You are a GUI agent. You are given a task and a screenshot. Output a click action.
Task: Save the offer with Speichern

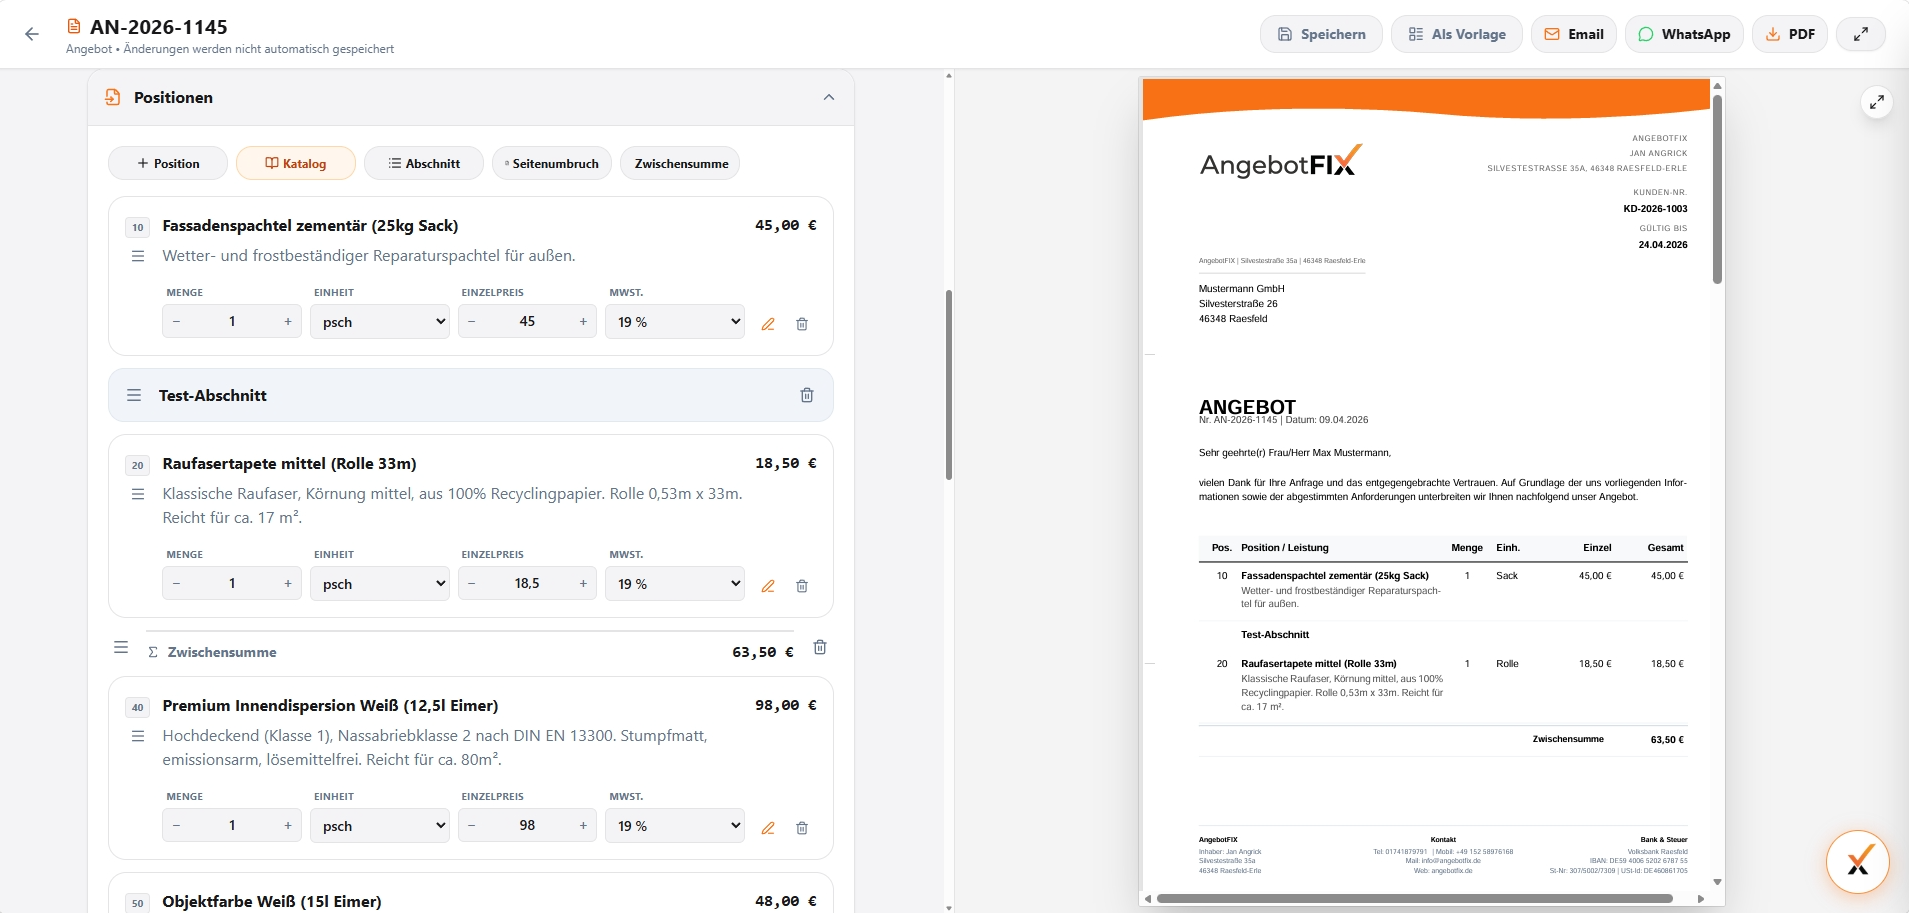[1321, 34]
